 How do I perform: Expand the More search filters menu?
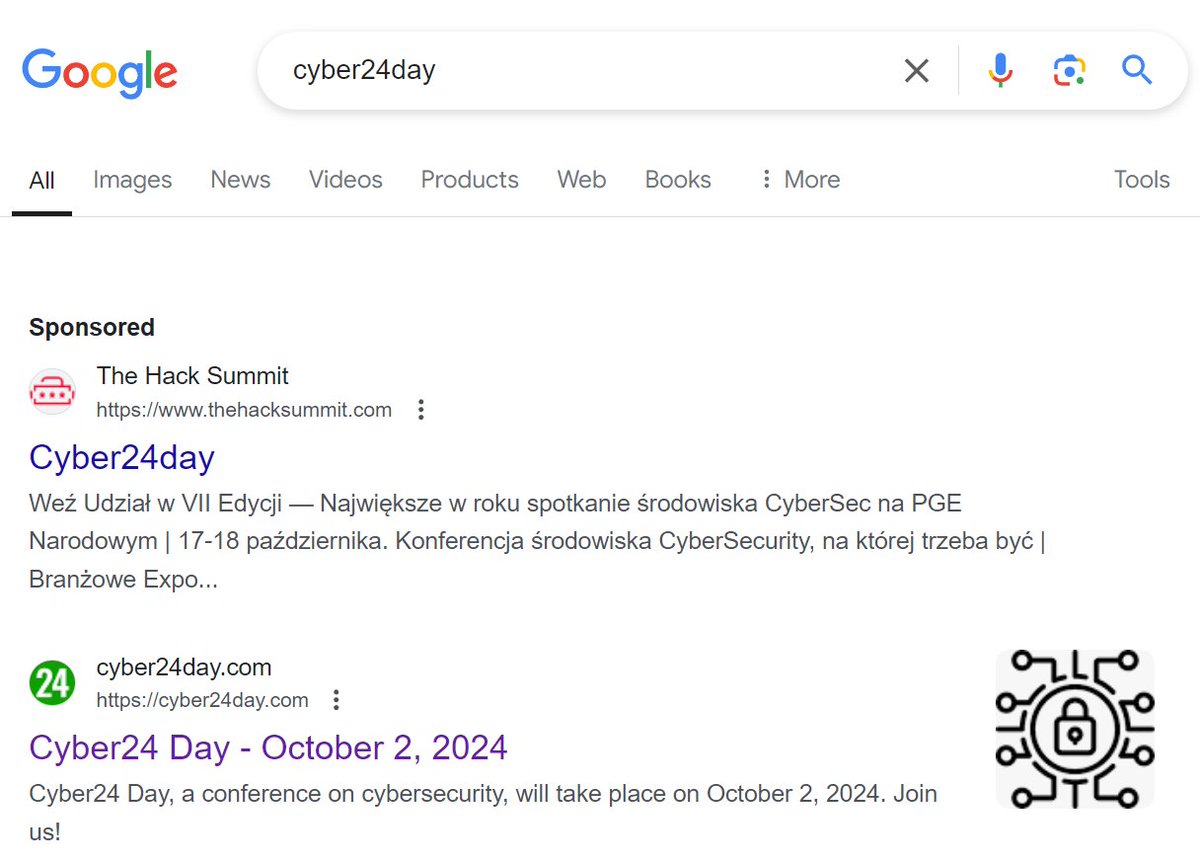coord(799,180)
